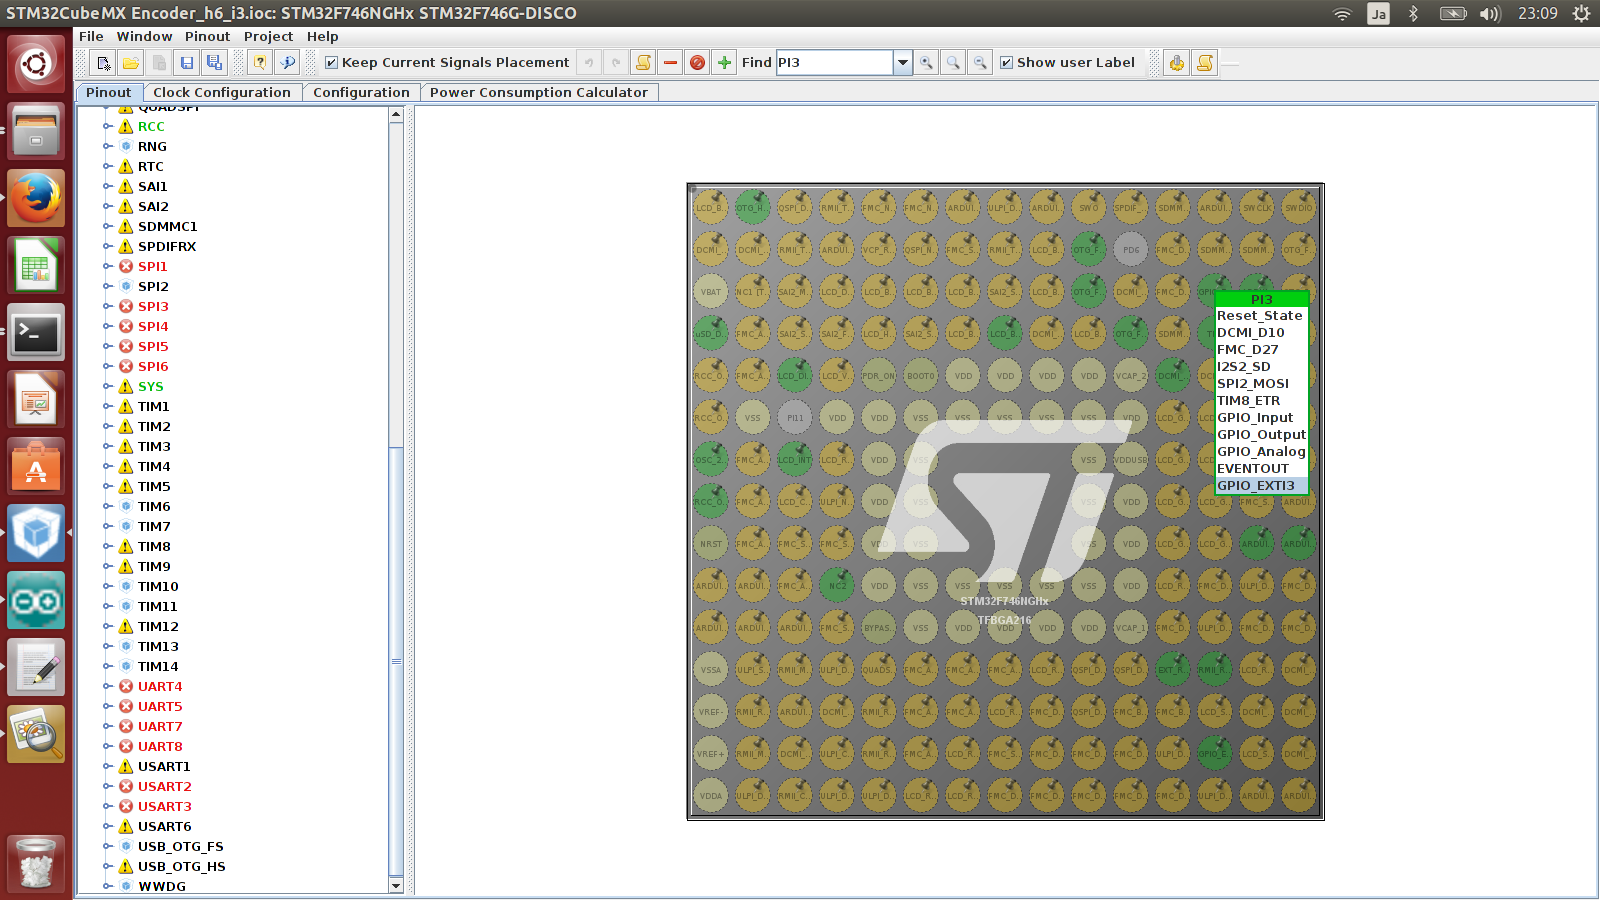Screen dimensions: 1600x900
Task: Select GPIO_Output in the PI3 pin menu
Action: tap(1261, 435)
